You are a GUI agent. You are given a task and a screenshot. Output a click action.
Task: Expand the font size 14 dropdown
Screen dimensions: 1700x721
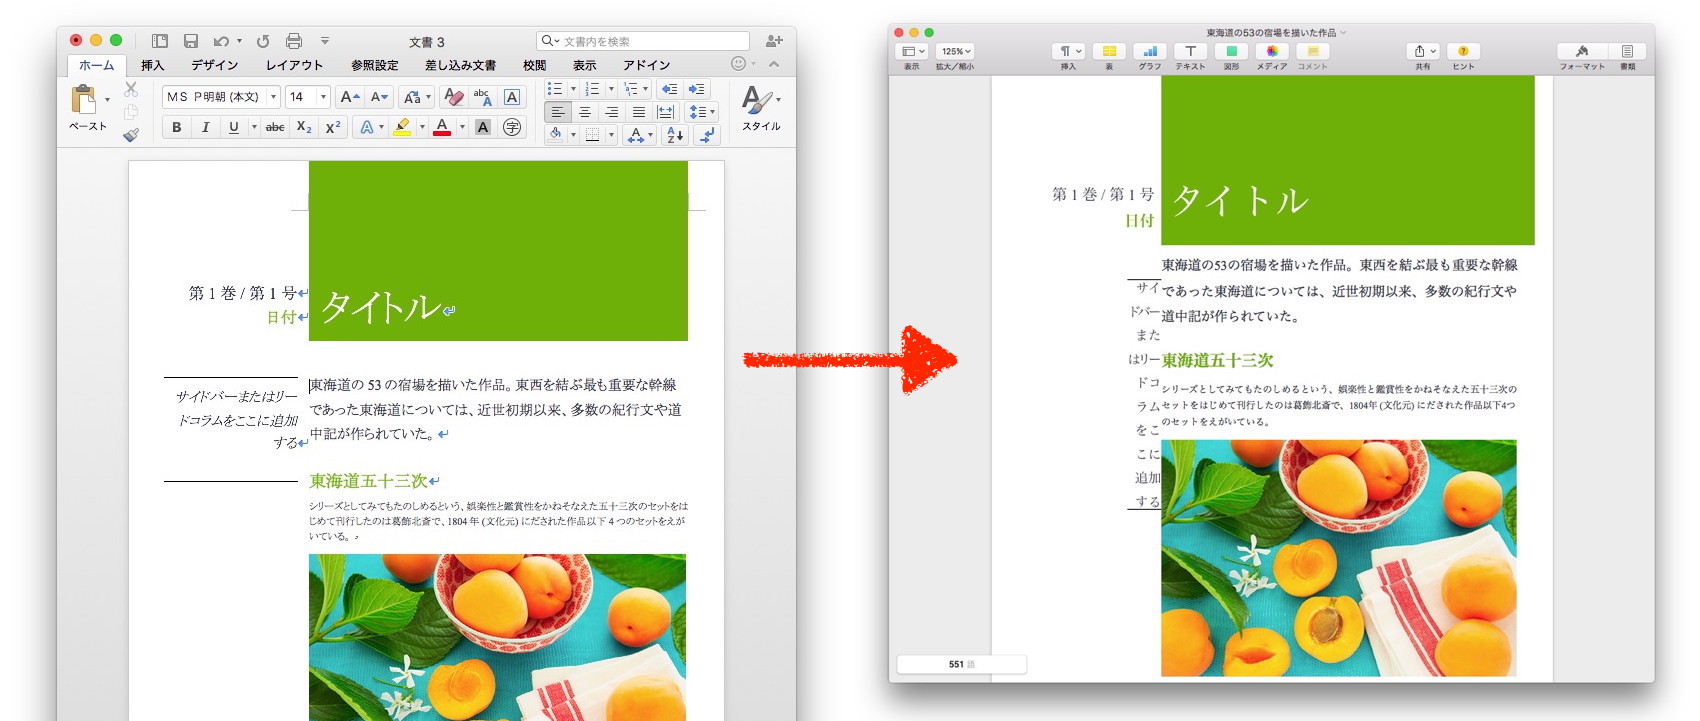[x=322, y=97]
